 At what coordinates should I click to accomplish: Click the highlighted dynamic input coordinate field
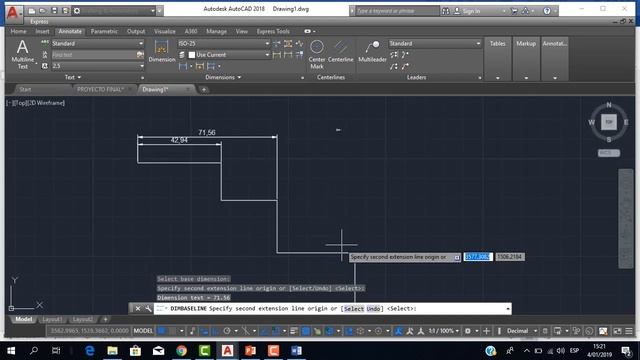tap(478, 257)
